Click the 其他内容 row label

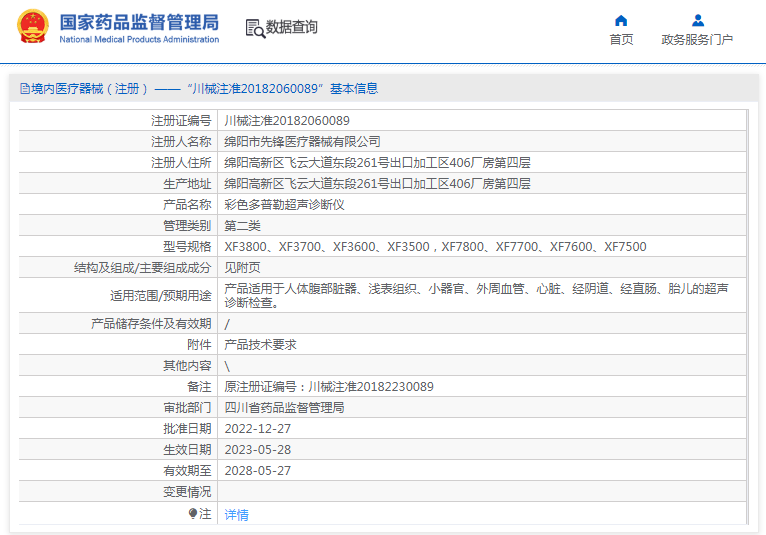187,365
